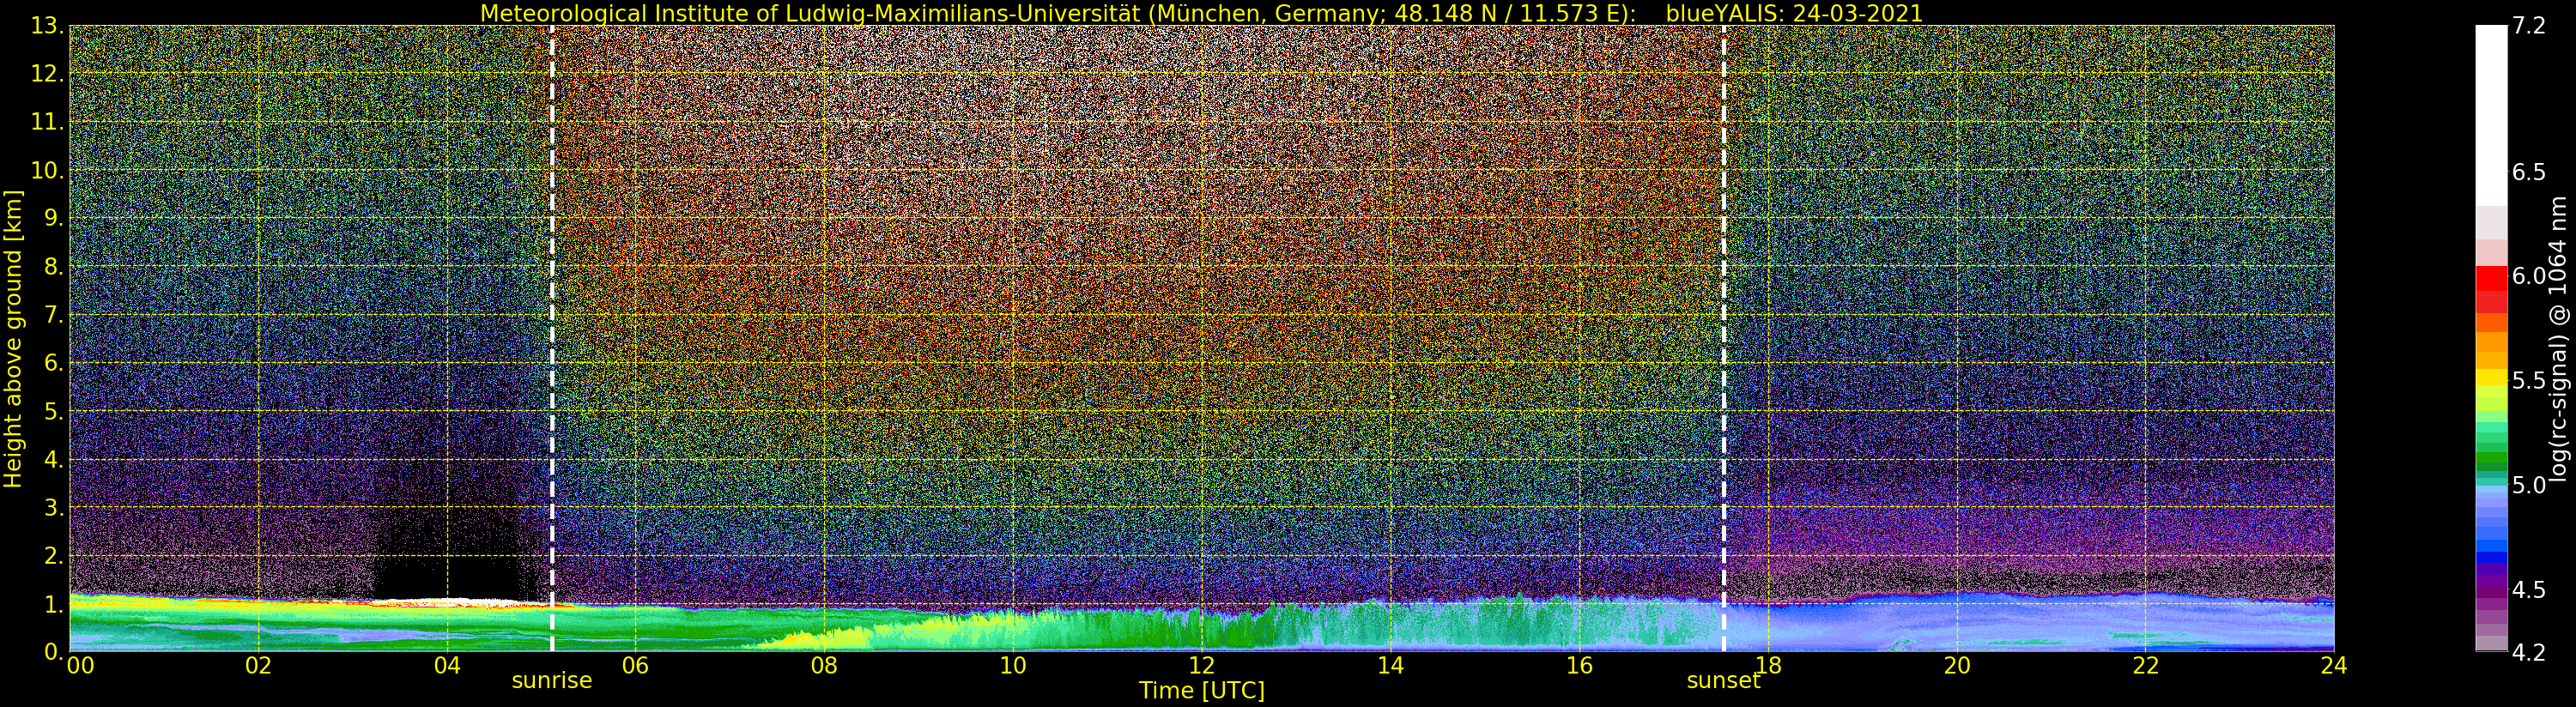
Task: Select the '6.' height axis tick
Action: click(54, 362)
